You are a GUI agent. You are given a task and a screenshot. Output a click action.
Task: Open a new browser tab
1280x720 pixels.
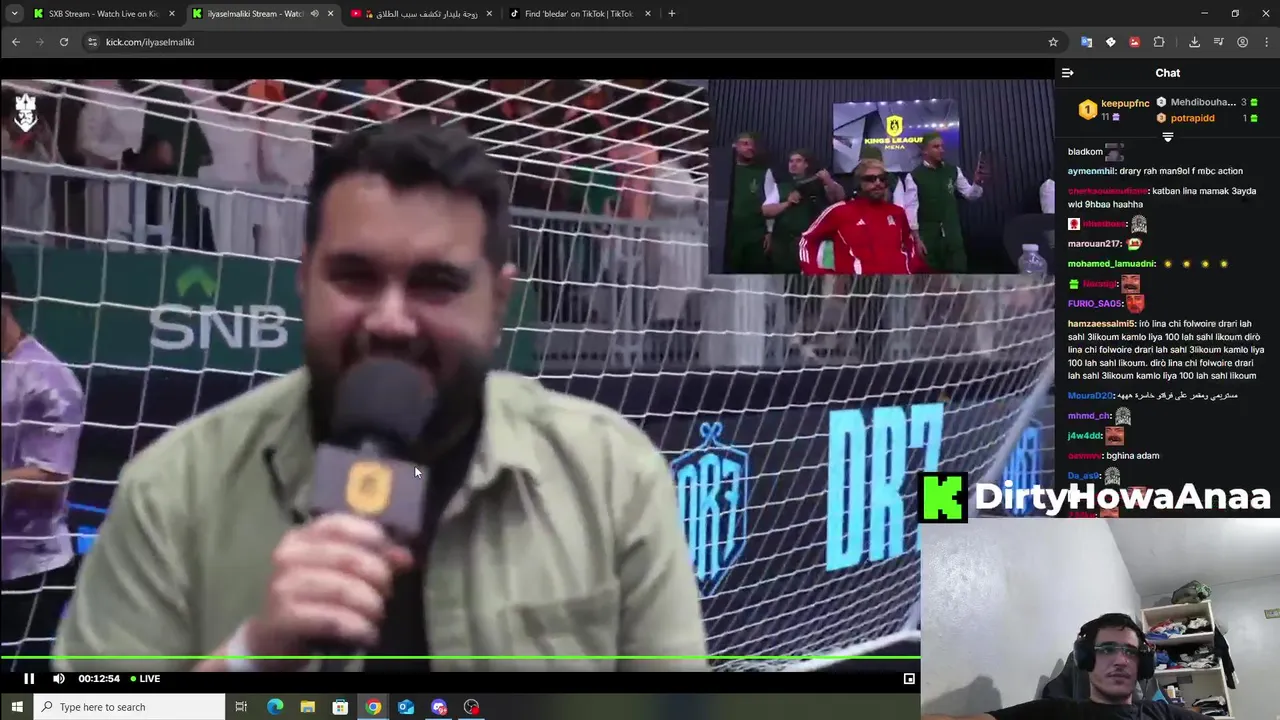(x=671, y=14)
